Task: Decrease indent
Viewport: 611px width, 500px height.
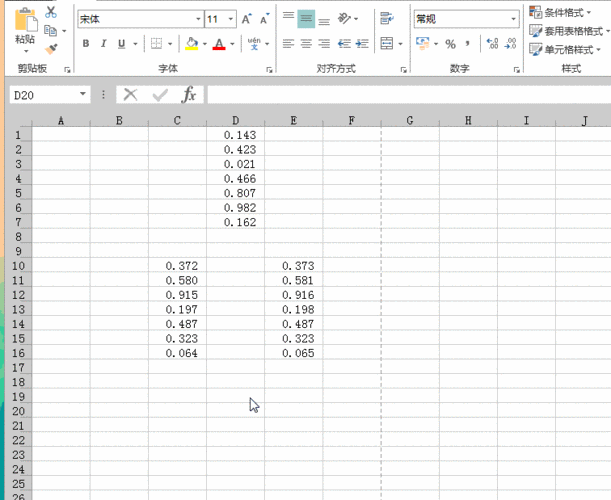Action: (344, 43)
